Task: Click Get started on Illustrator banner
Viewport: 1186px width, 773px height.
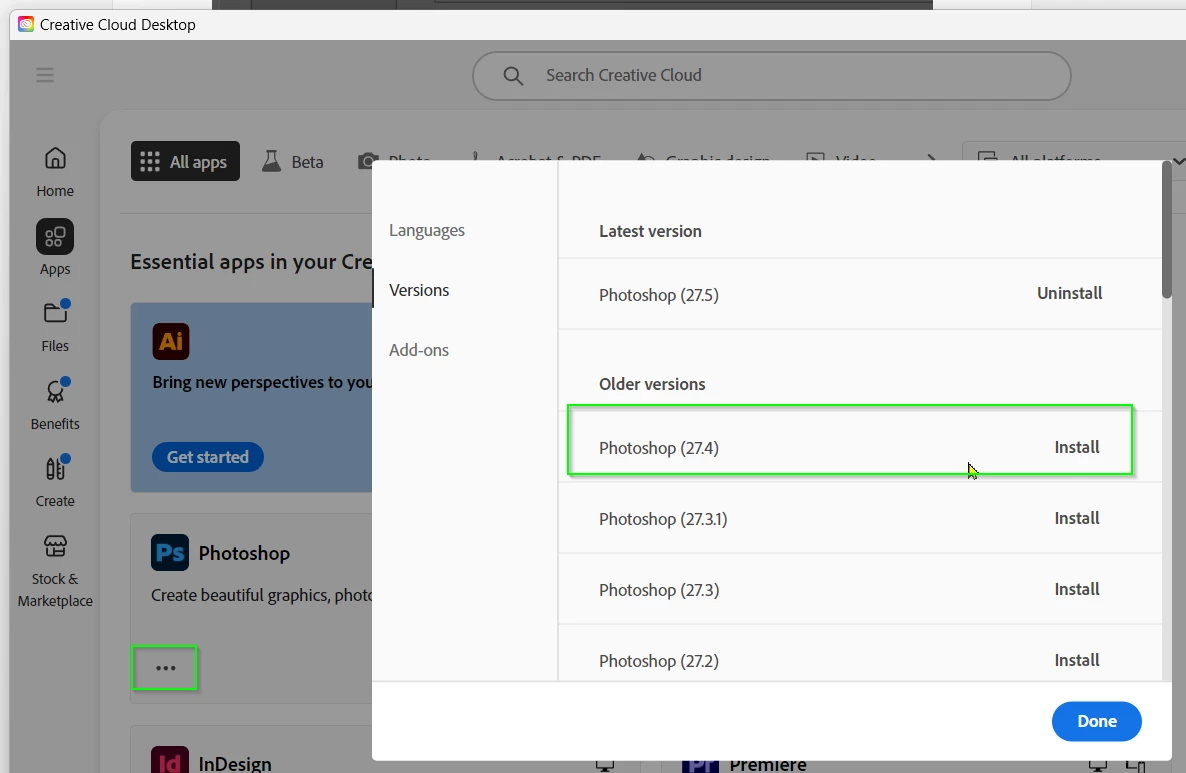Action: (x=208, y=457)
